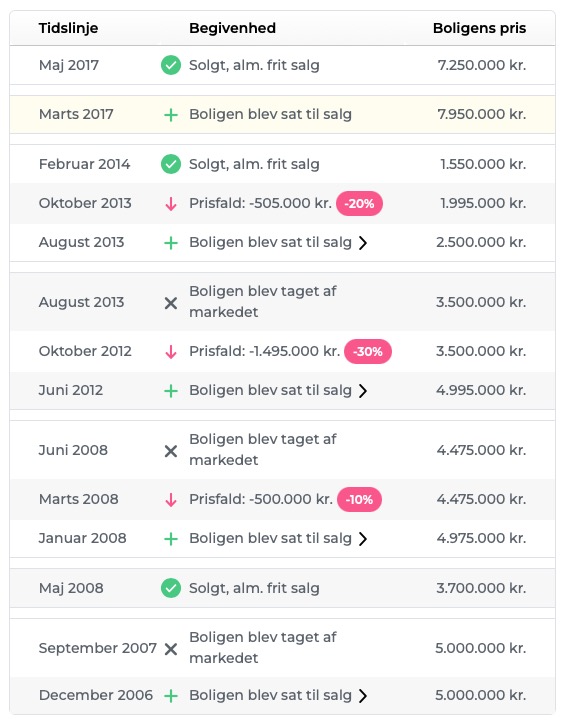Click the -20% price drop badge
Screen dimensions: 566x722
tap(359, 204)
